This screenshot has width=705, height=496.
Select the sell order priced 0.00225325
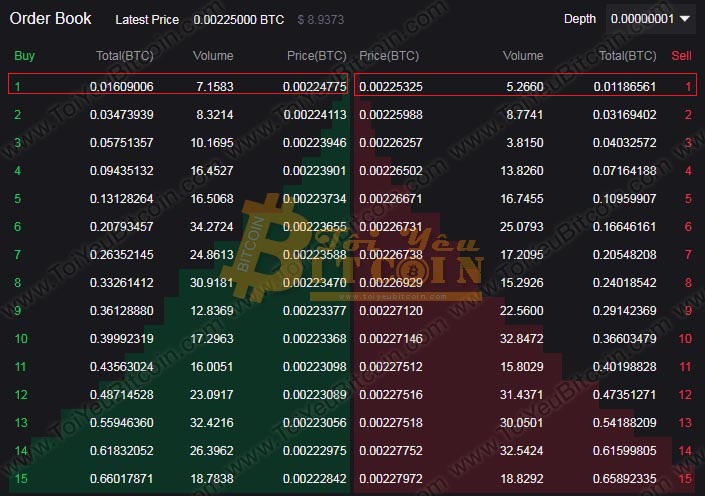tap(391, 87)
